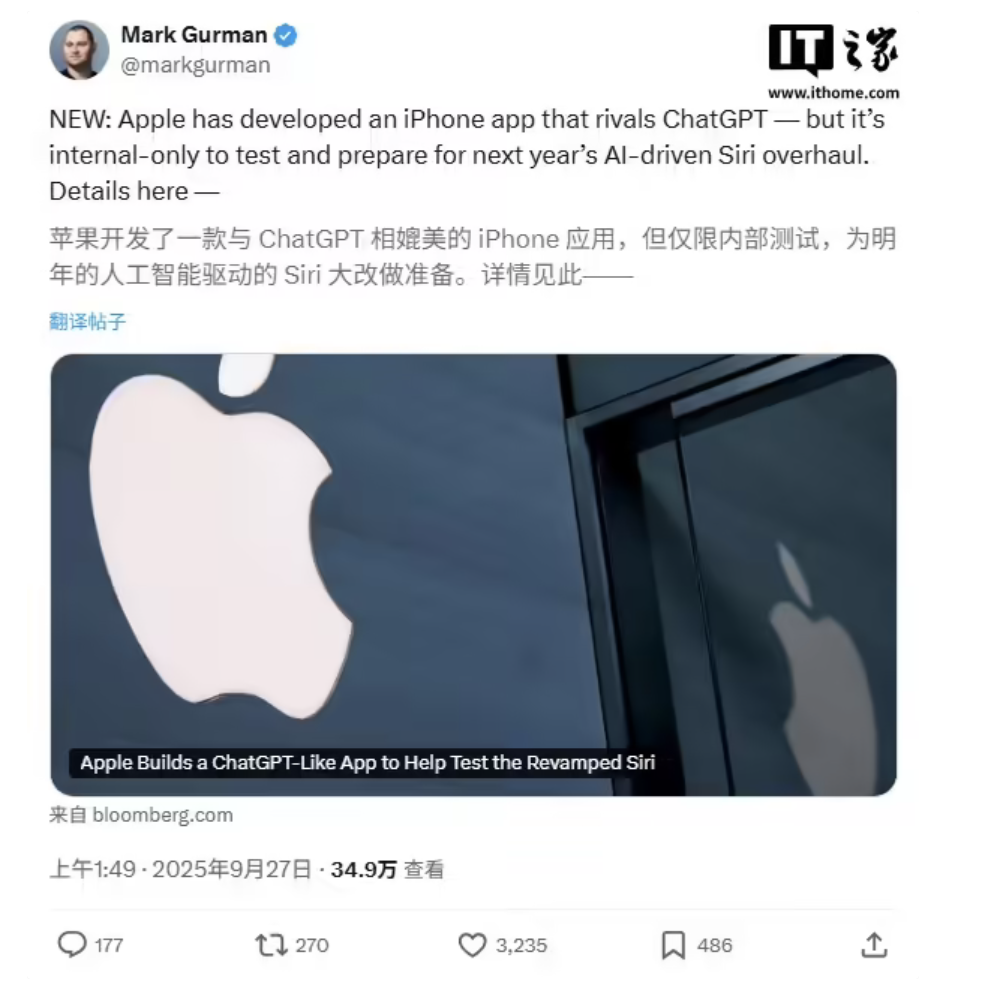Image resolution: width=1006 pixels, height=998 pixels.
Task: Click the 177 reply count
Action: click(109, 945)
